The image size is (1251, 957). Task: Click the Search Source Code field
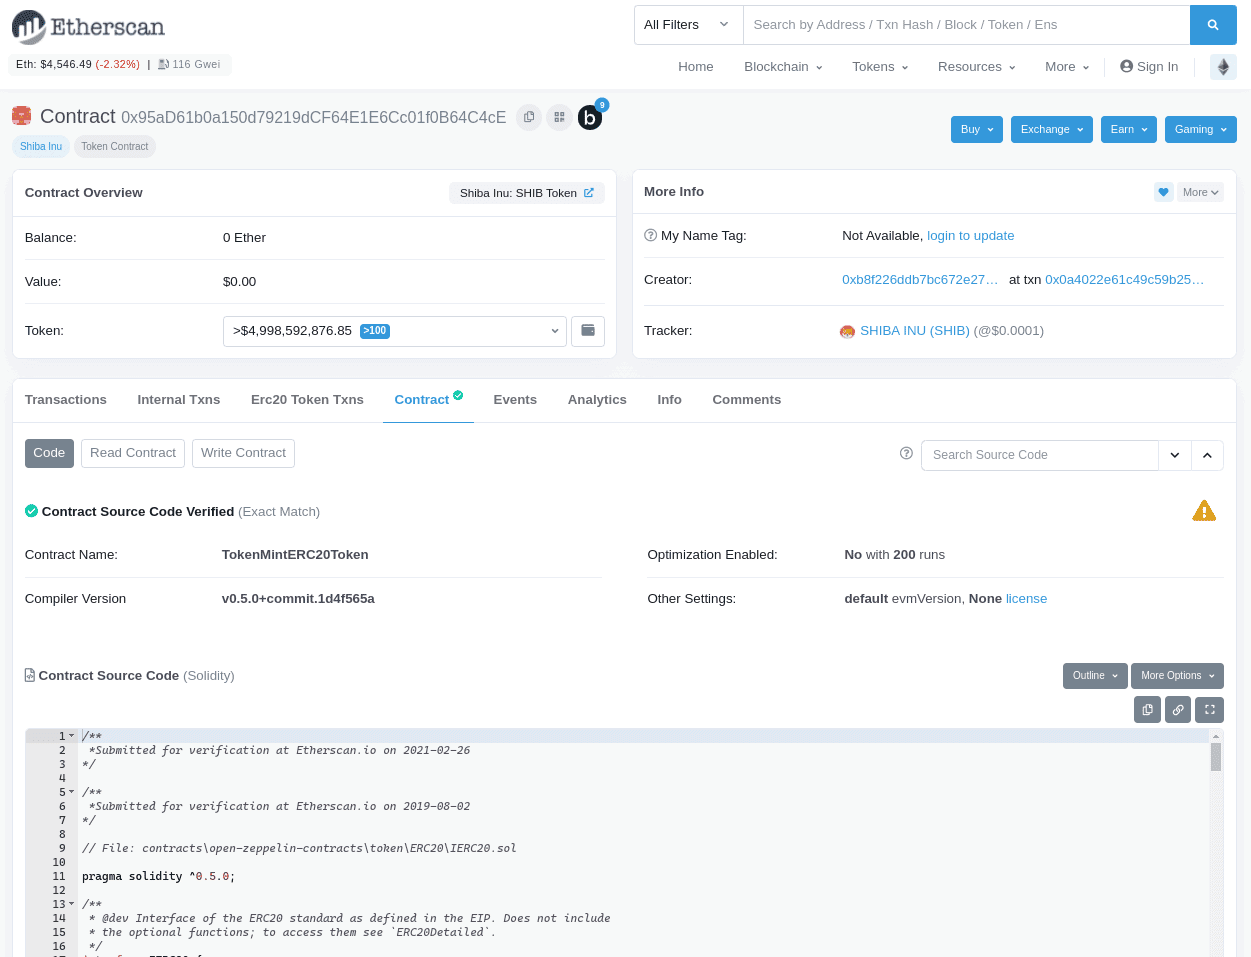pyautogui.click(x=1040, y=455)
